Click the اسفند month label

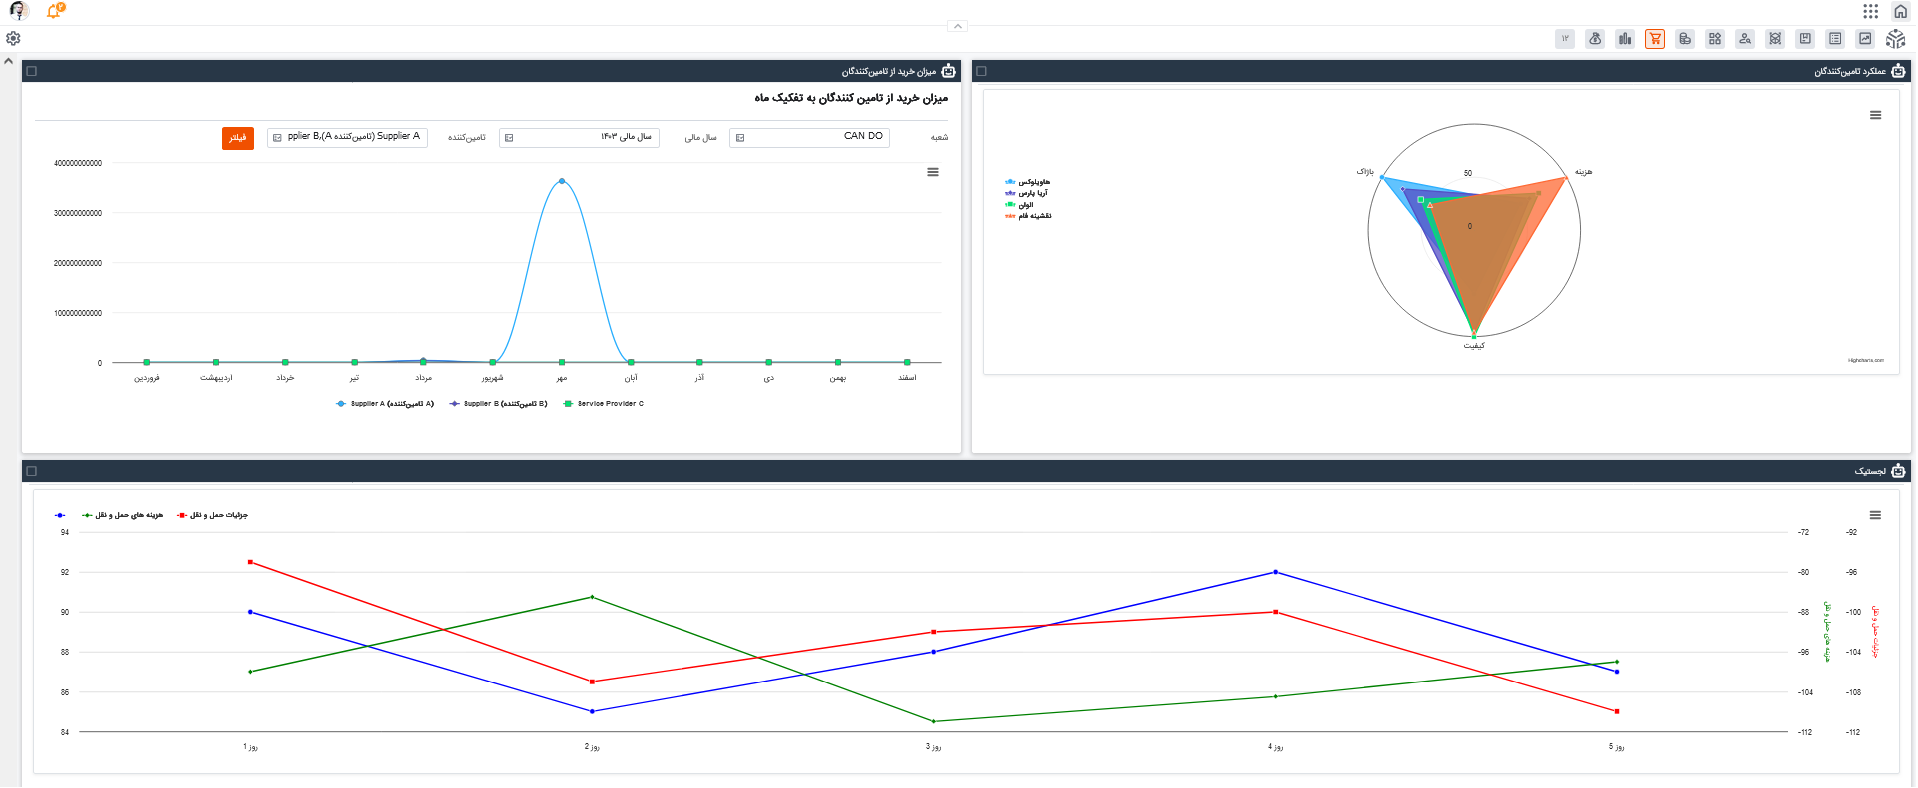(x=907, y=378)
